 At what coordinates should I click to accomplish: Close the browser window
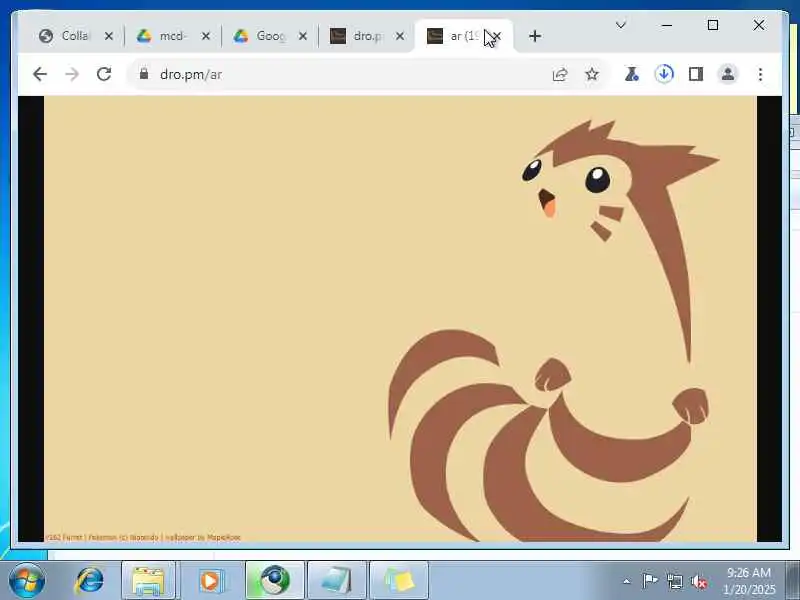tap(759, 25)
